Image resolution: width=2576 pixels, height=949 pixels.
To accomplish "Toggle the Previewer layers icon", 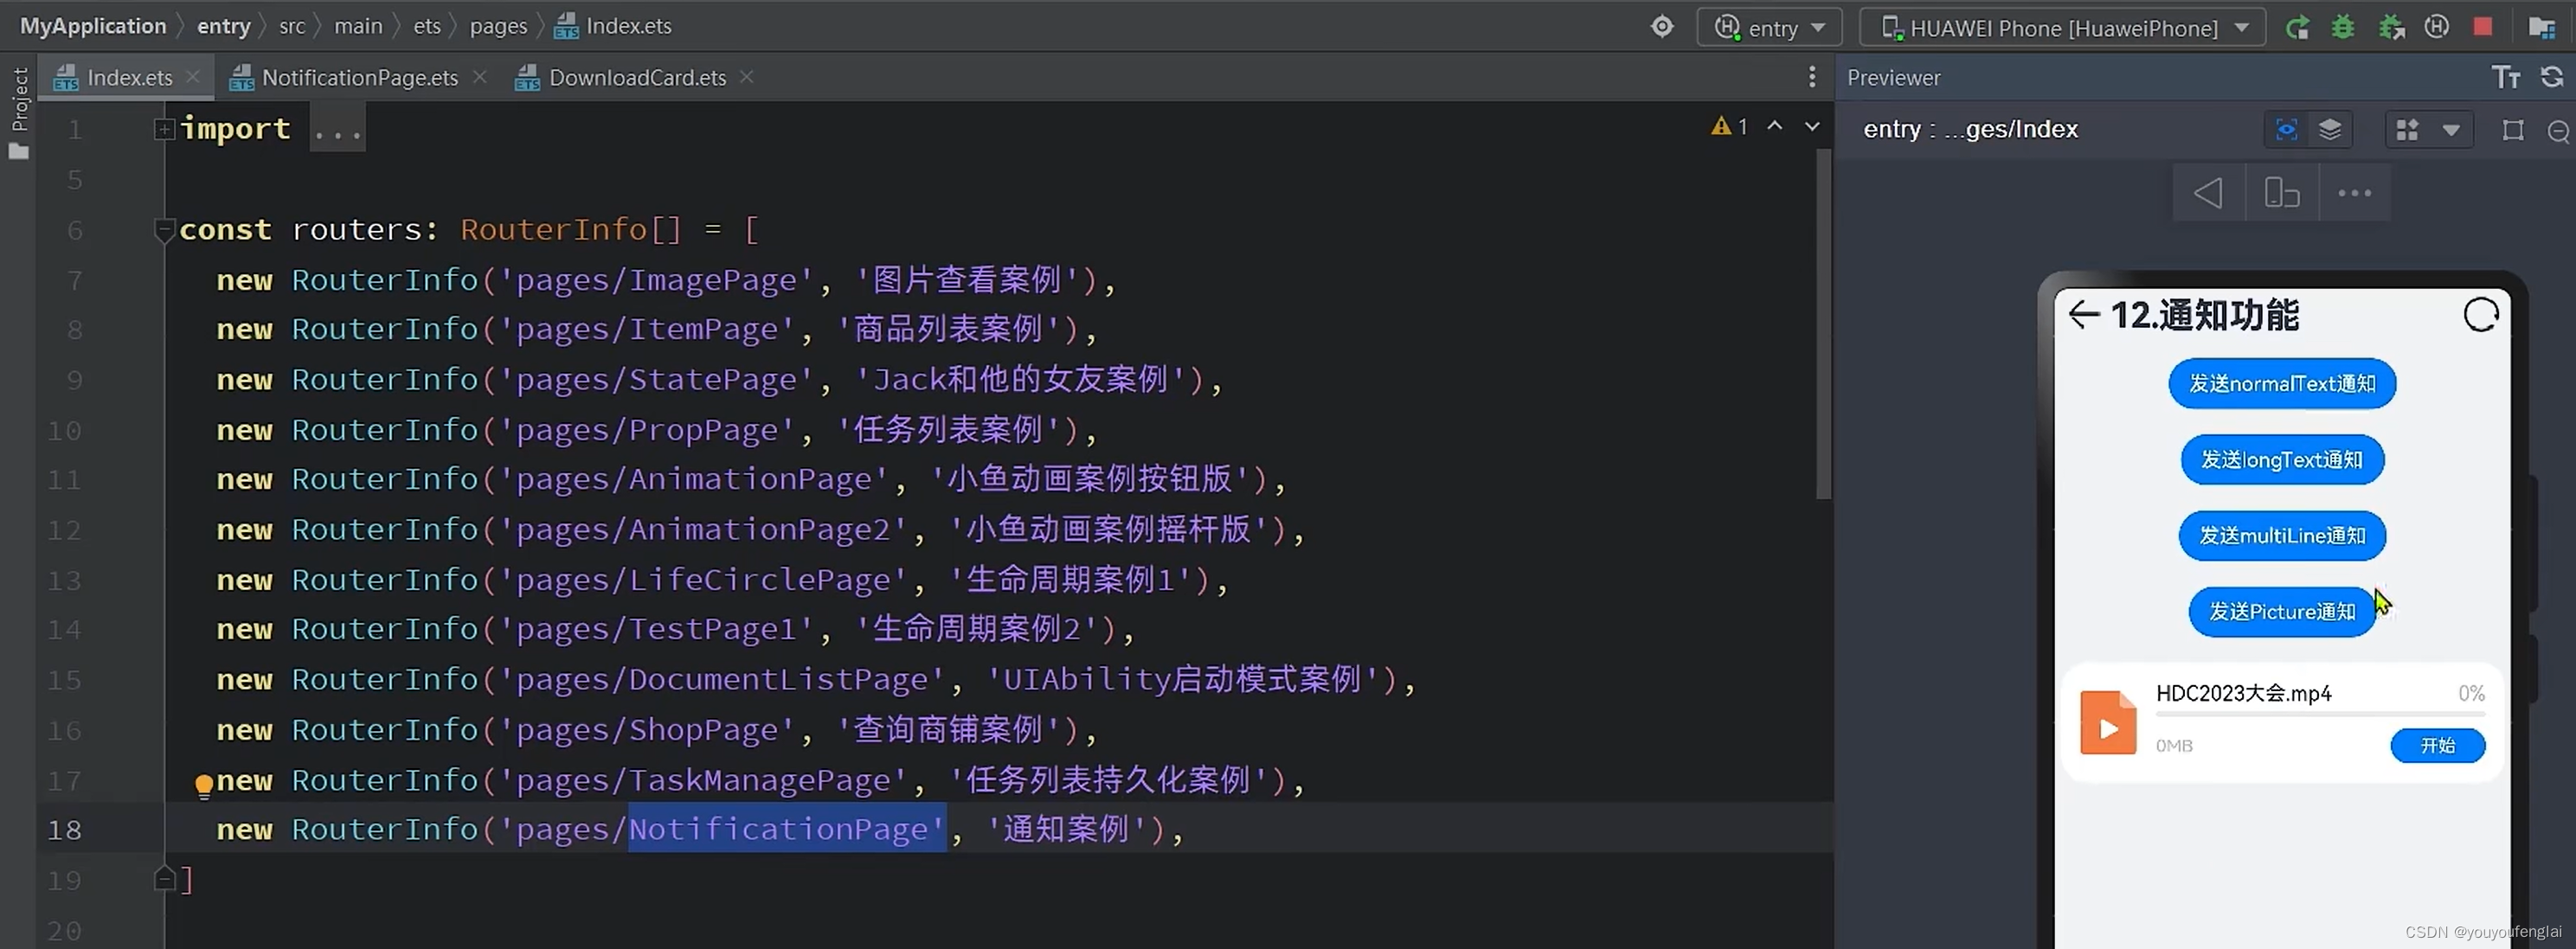I will [x=2330, y=130].
